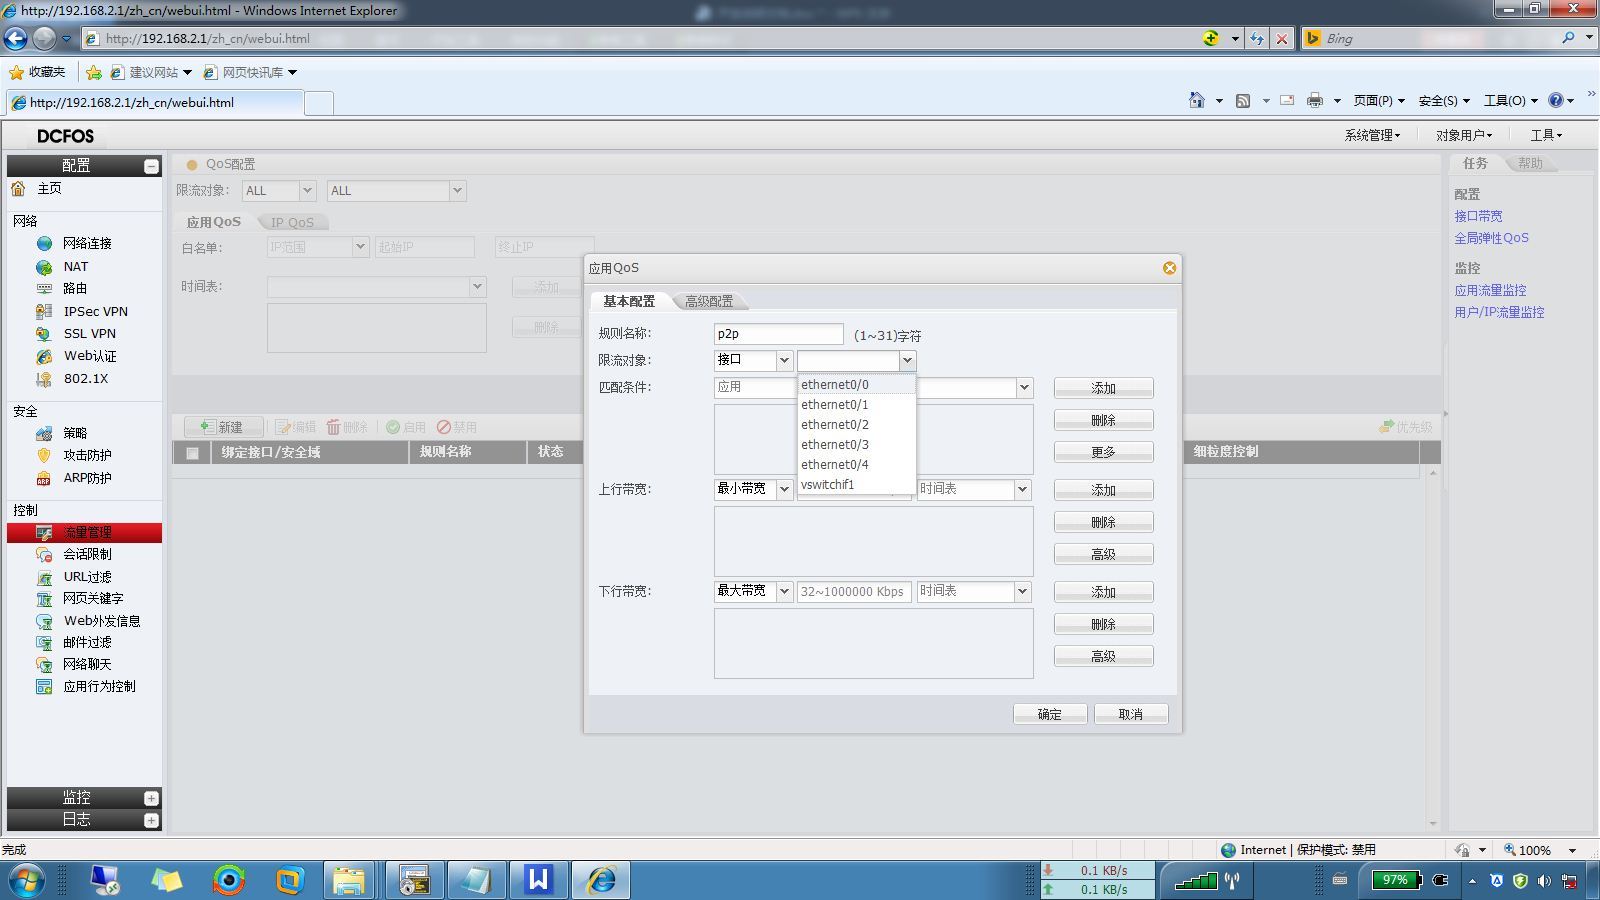Viewport: 1600px width, 900px height.
Task: Collapse the 配置 sidebar section
Action: pos(151,166)
